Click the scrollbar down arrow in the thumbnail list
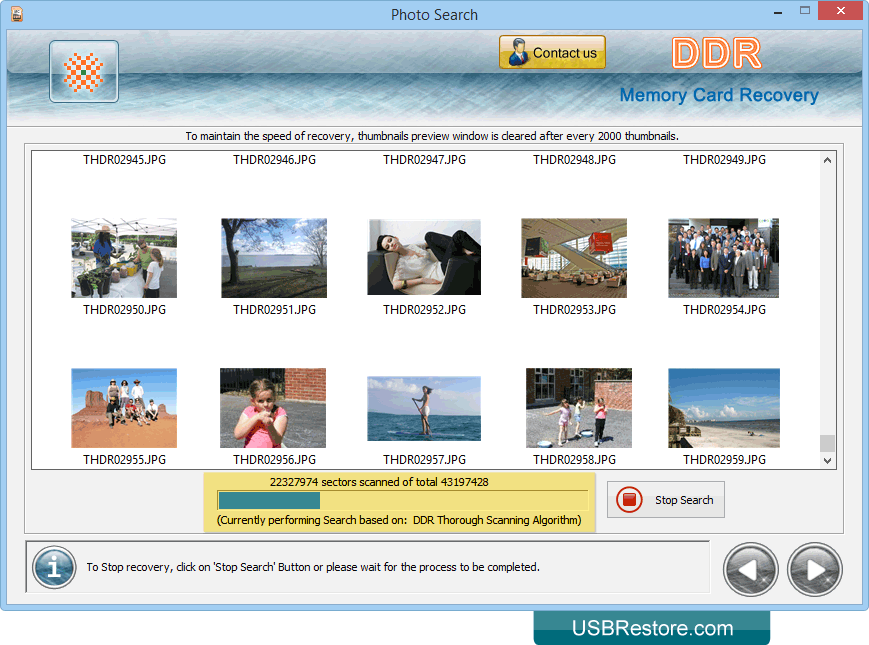869x645 pixels. click(x=827, y=460)
